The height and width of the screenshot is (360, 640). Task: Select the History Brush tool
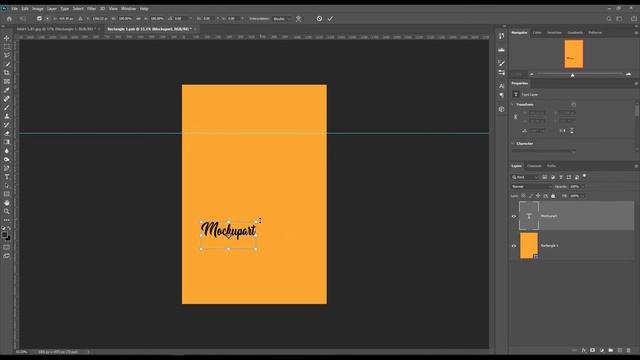pyautogui.click(x=7, y=124)
